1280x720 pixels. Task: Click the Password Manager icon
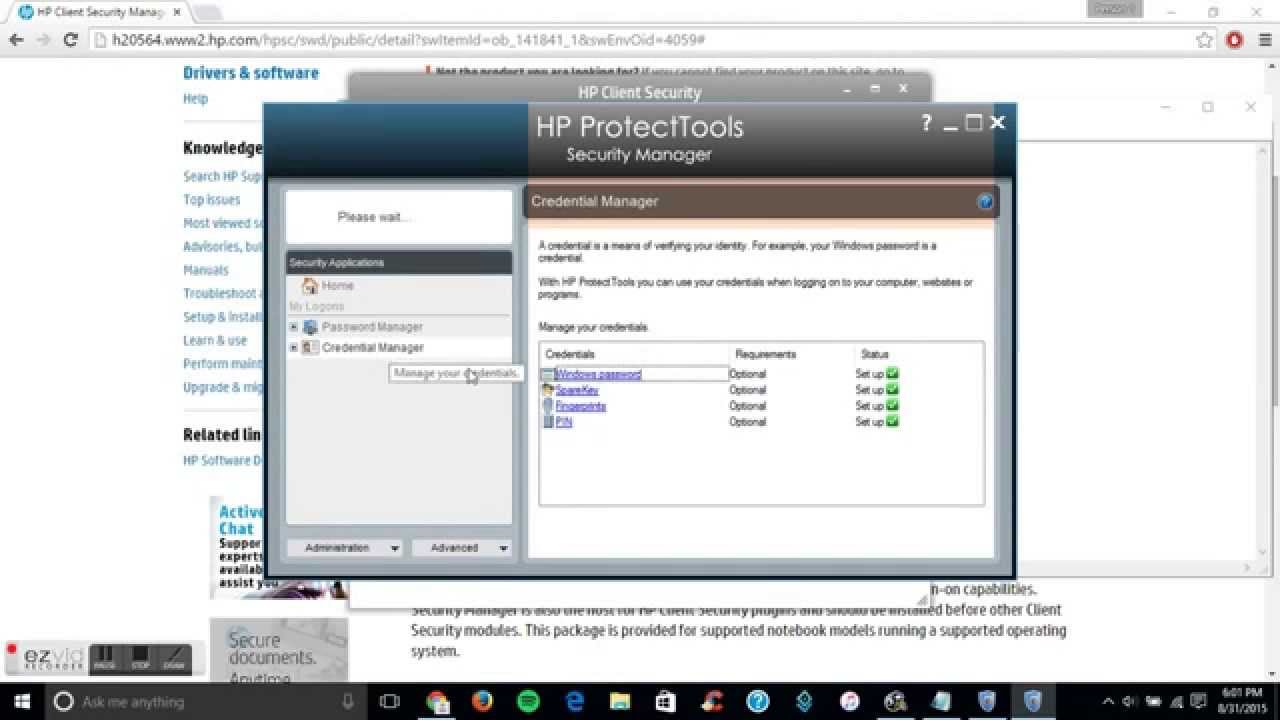pyautogui.click(x=310, y=327)
